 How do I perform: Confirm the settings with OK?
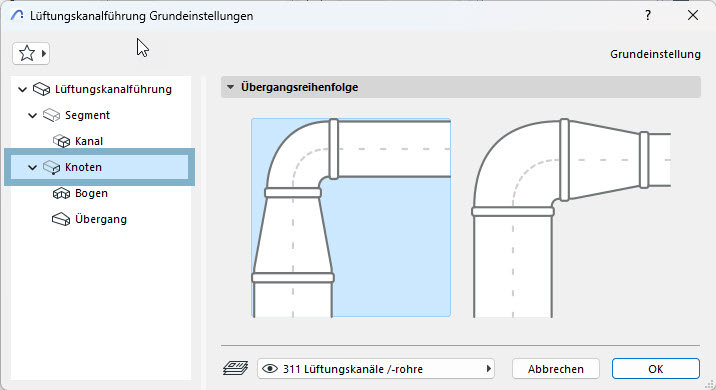tap(656, 369)
